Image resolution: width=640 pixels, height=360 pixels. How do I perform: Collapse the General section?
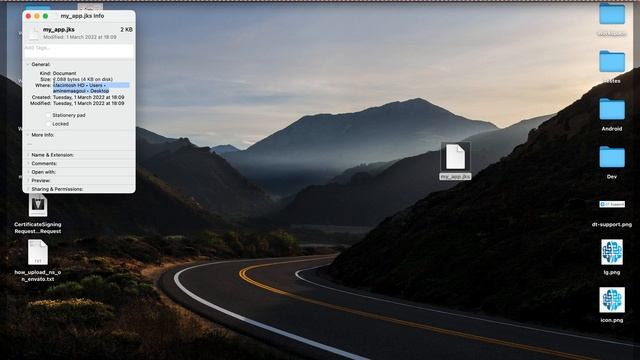tap(28, 64)
